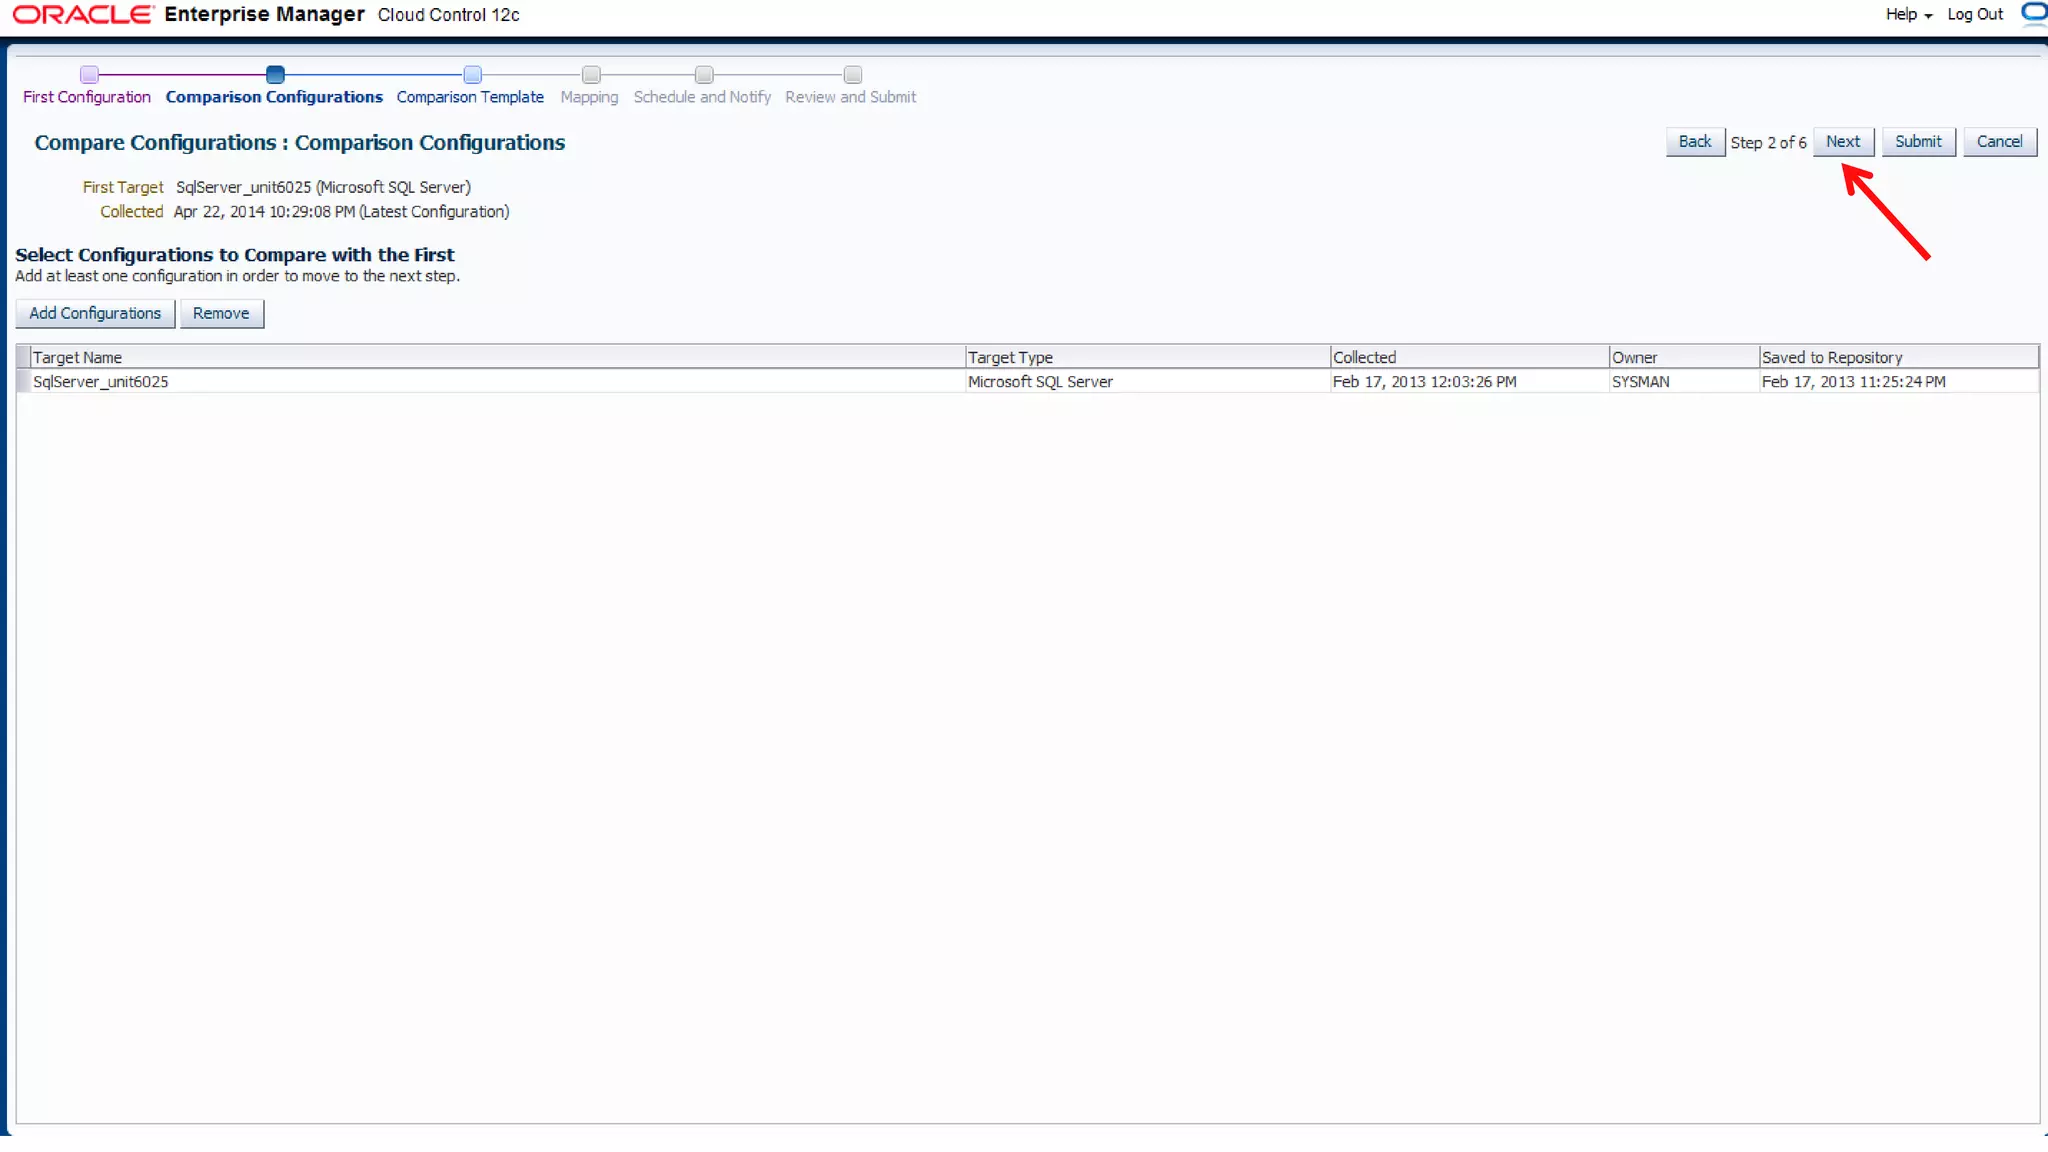Select the Mapping step label
The image size is (2048, 1152).
[x=589, y=97]
